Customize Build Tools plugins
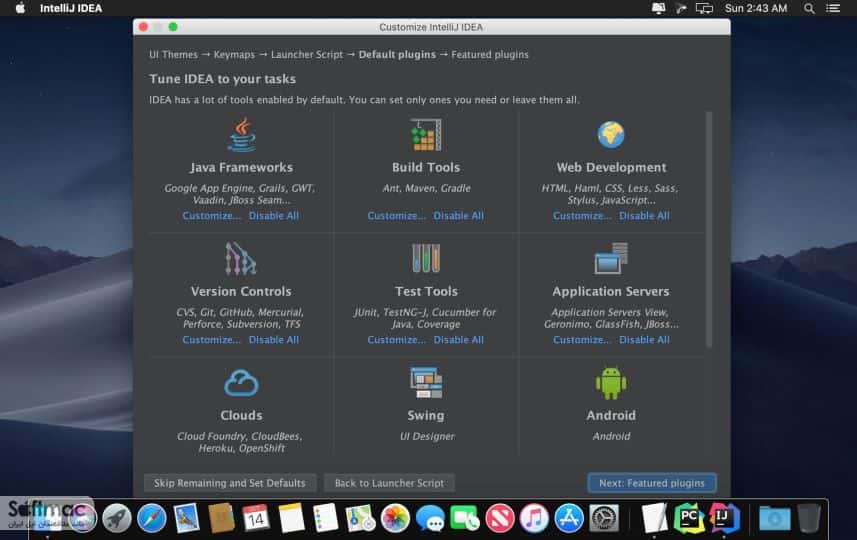Screen dimensions: 857x540 tap(396, 215)
